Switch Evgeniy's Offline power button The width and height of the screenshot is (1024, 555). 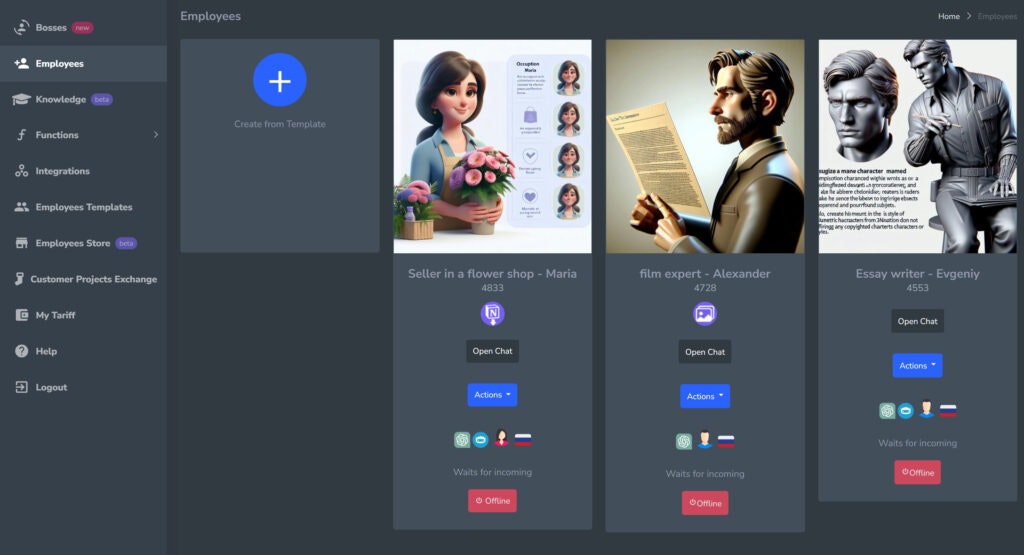(917, 472)
